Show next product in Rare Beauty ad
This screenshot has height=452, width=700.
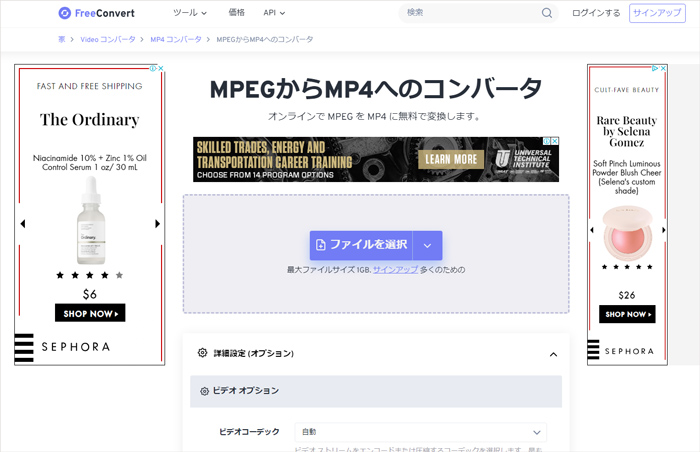point(663,230)
